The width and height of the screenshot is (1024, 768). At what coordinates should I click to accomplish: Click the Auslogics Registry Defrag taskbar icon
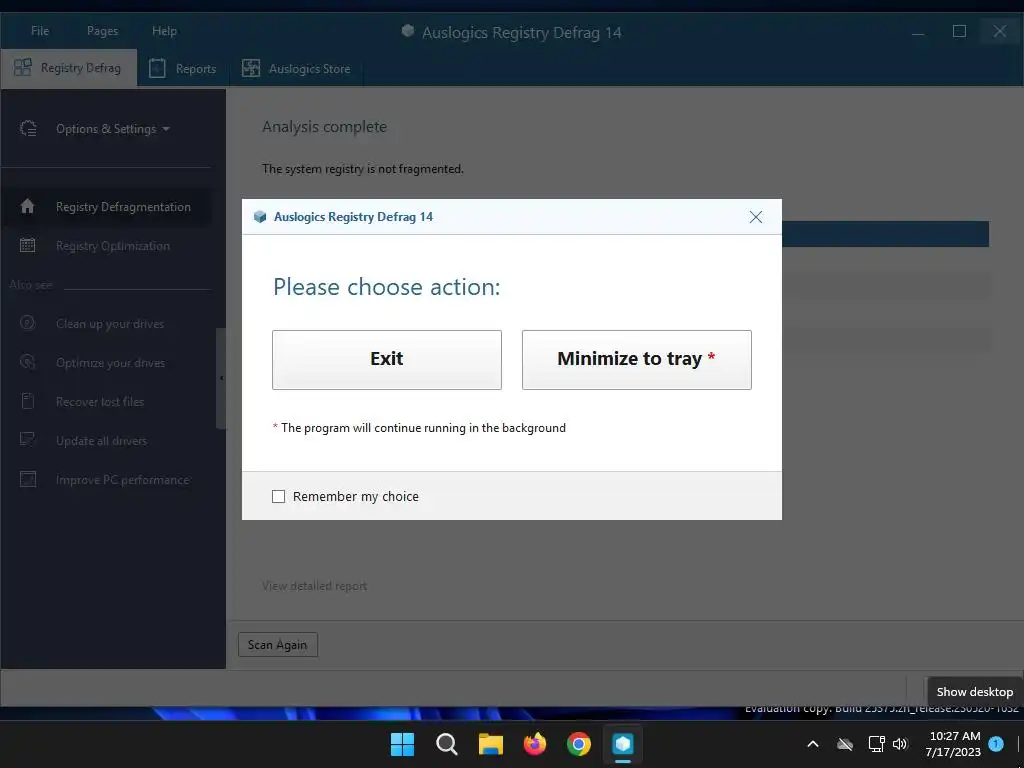[x=623, y=744]
